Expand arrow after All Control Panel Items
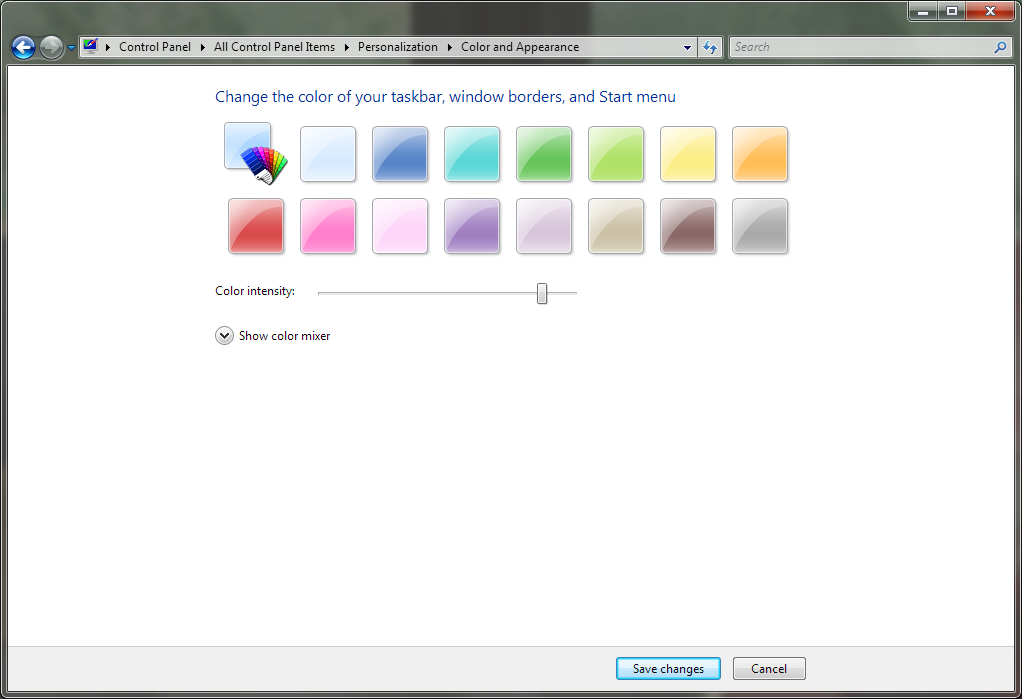Screen dimensions: 1022x699 click(347, 47)
